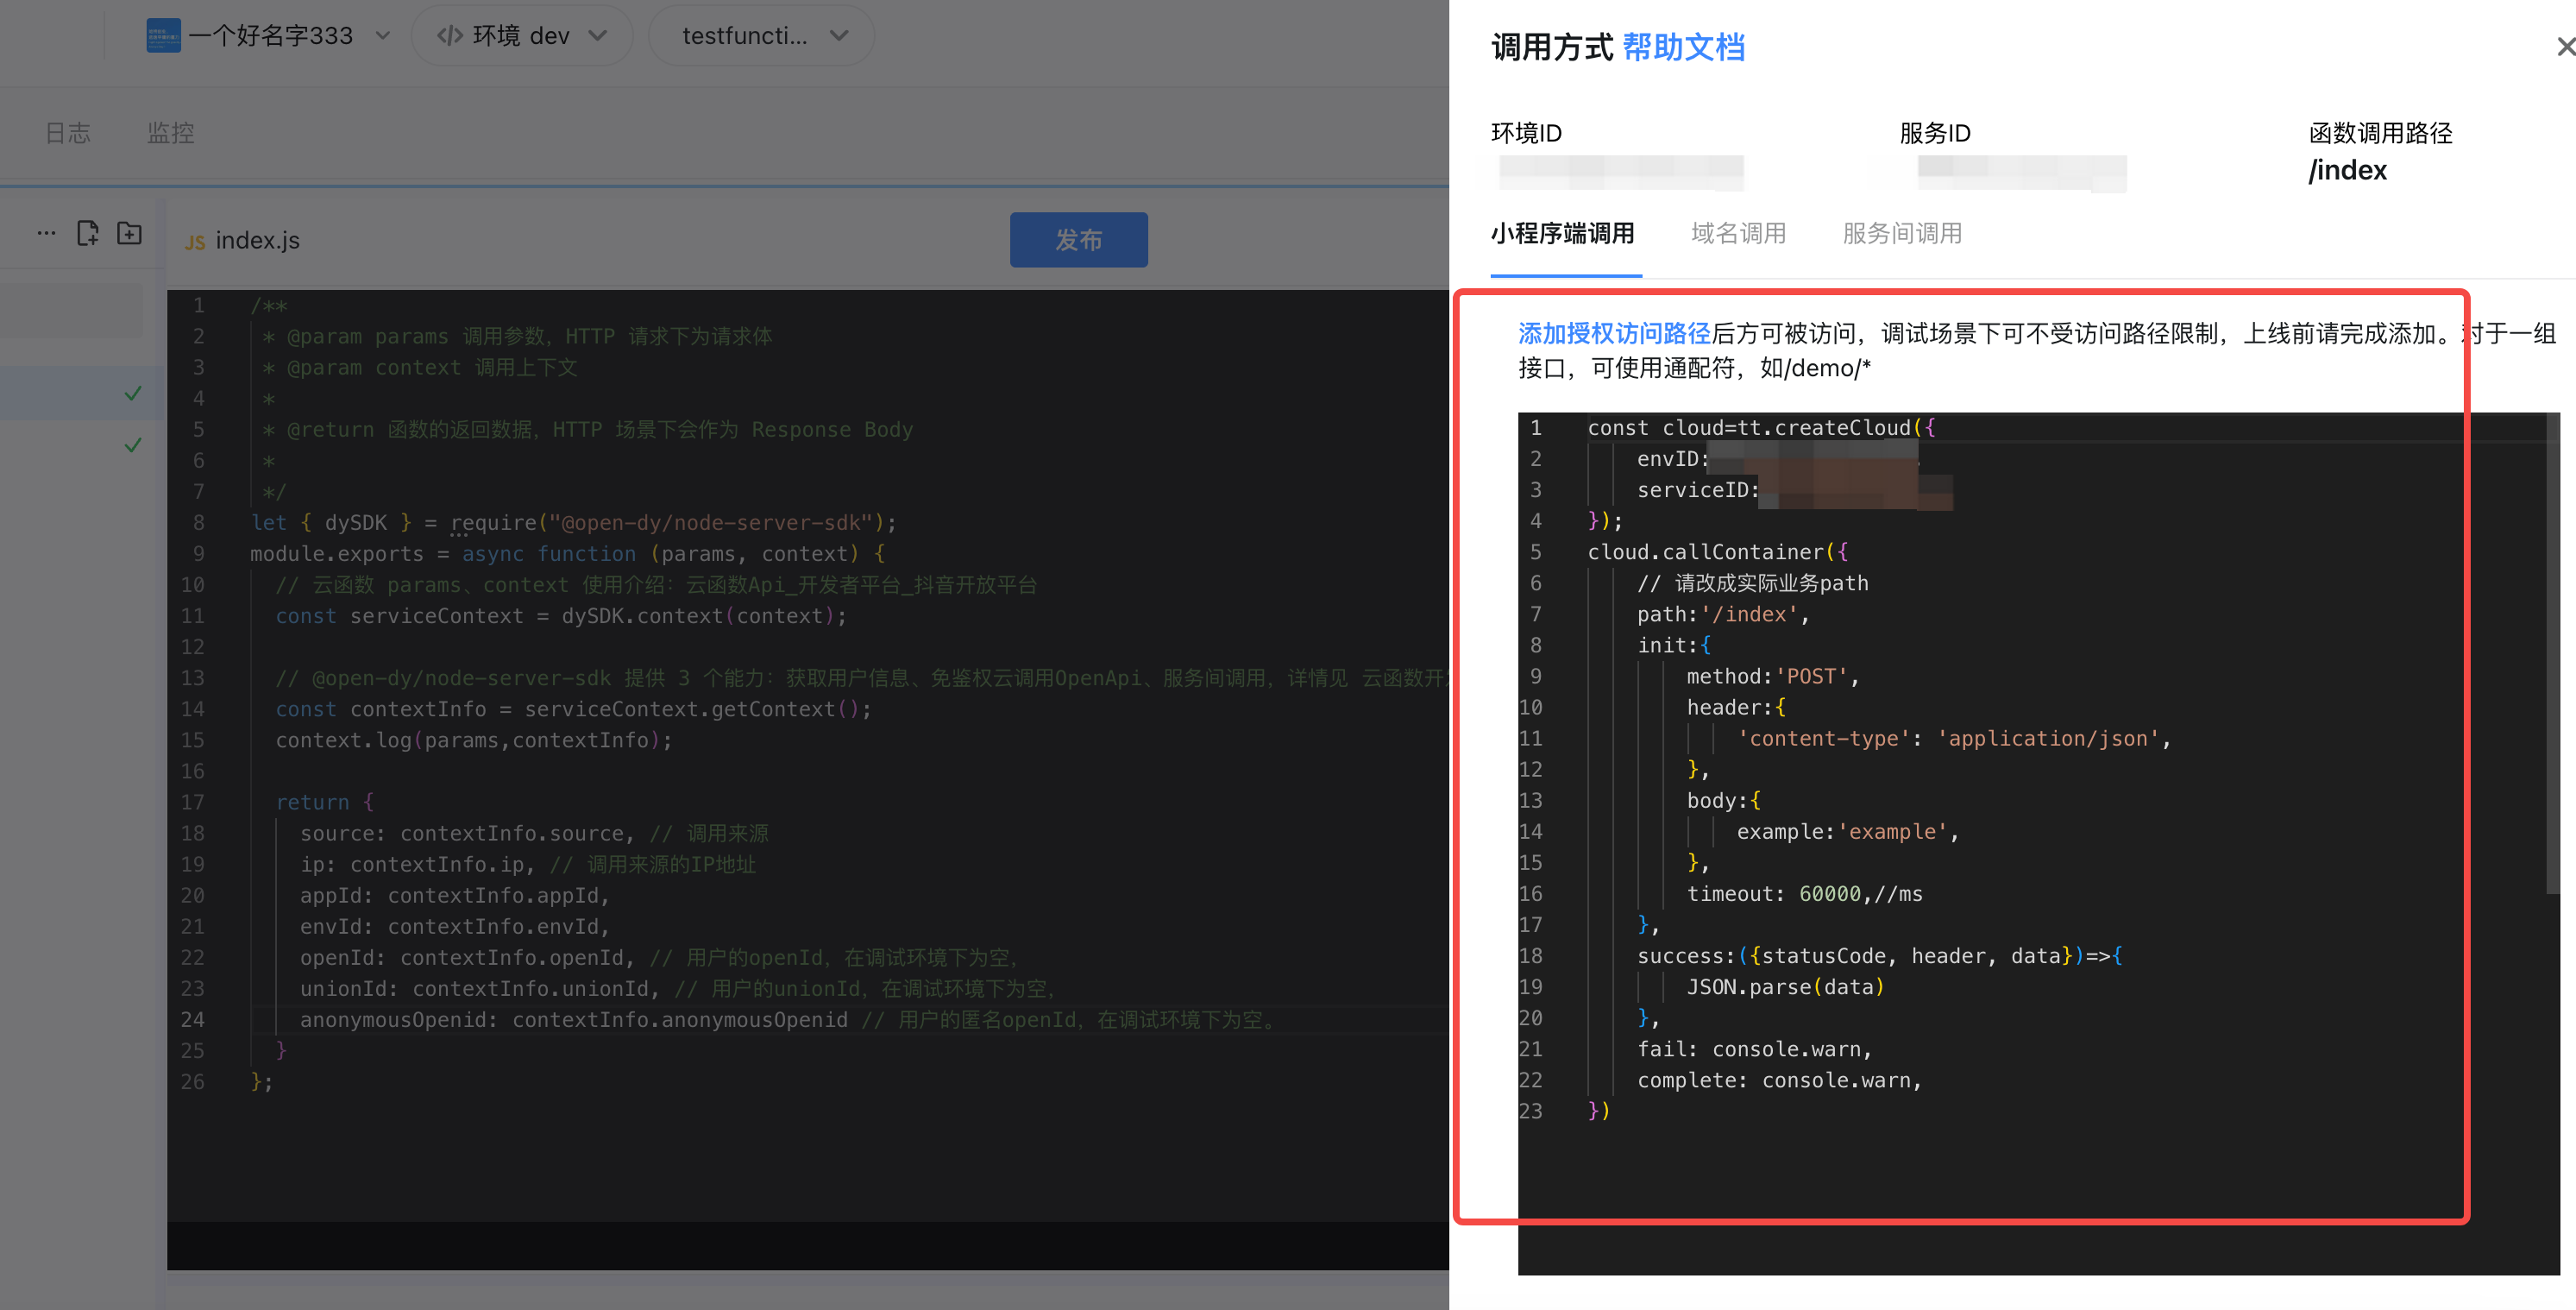Switch to the 服务间调用 tab
This screenshot has height=1310, width=2576.
tap(1901, 233)
